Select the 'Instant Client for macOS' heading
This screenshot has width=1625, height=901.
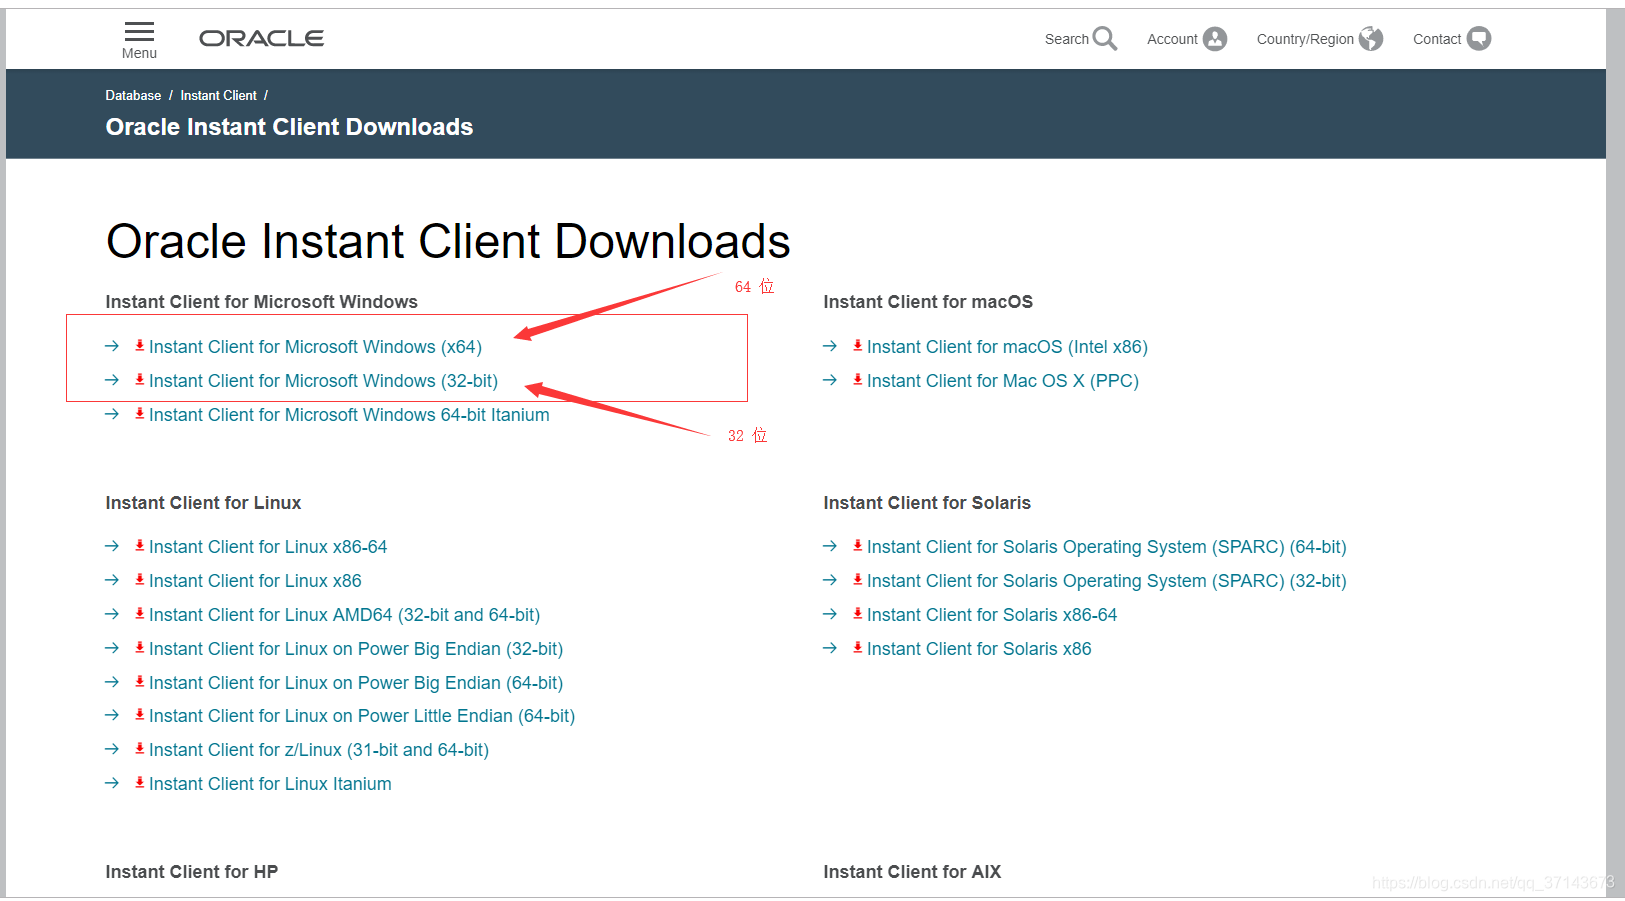tap(928, 302)
